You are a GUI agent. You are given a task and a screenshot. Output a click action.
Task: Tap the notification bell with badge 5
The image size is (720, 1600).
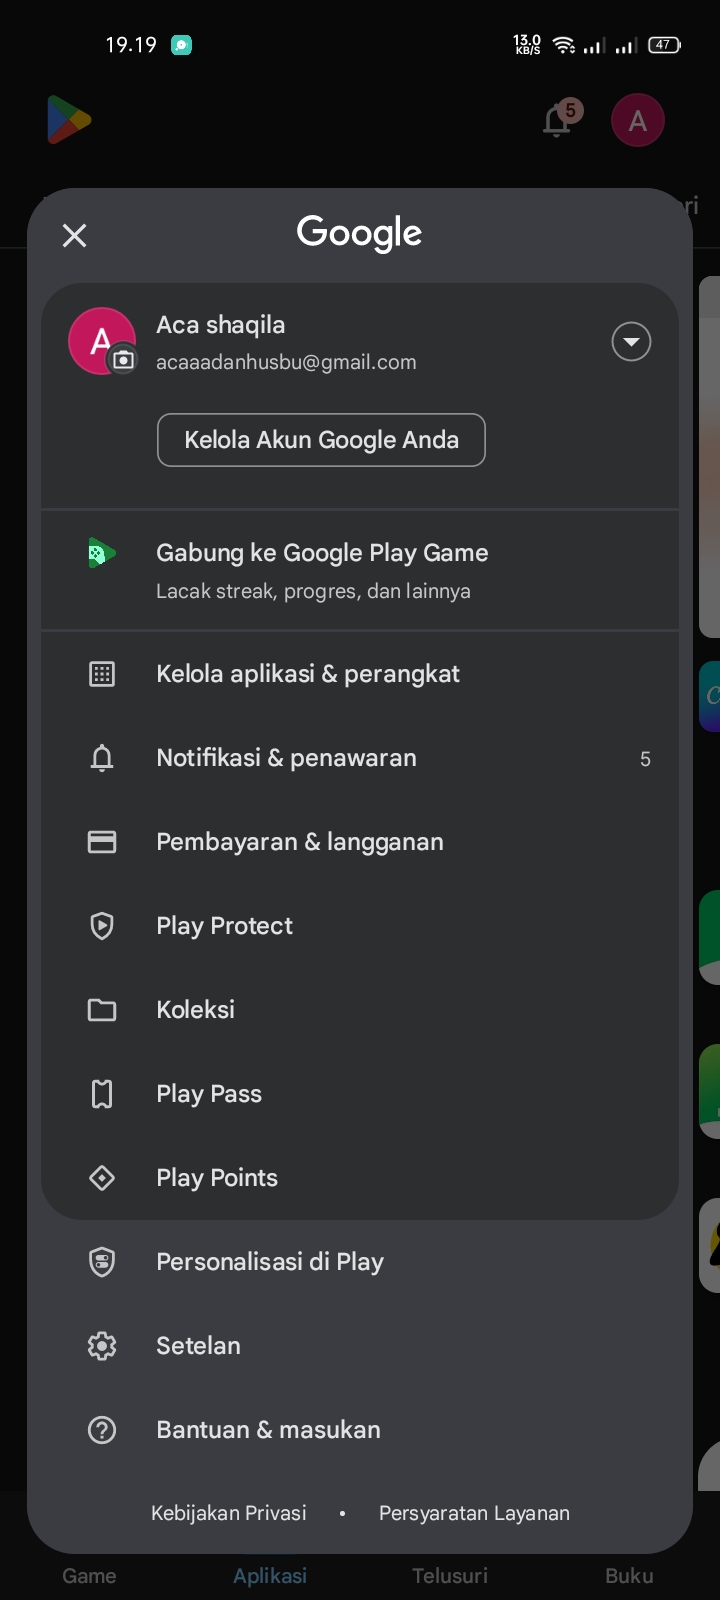(x=558, y=121)
